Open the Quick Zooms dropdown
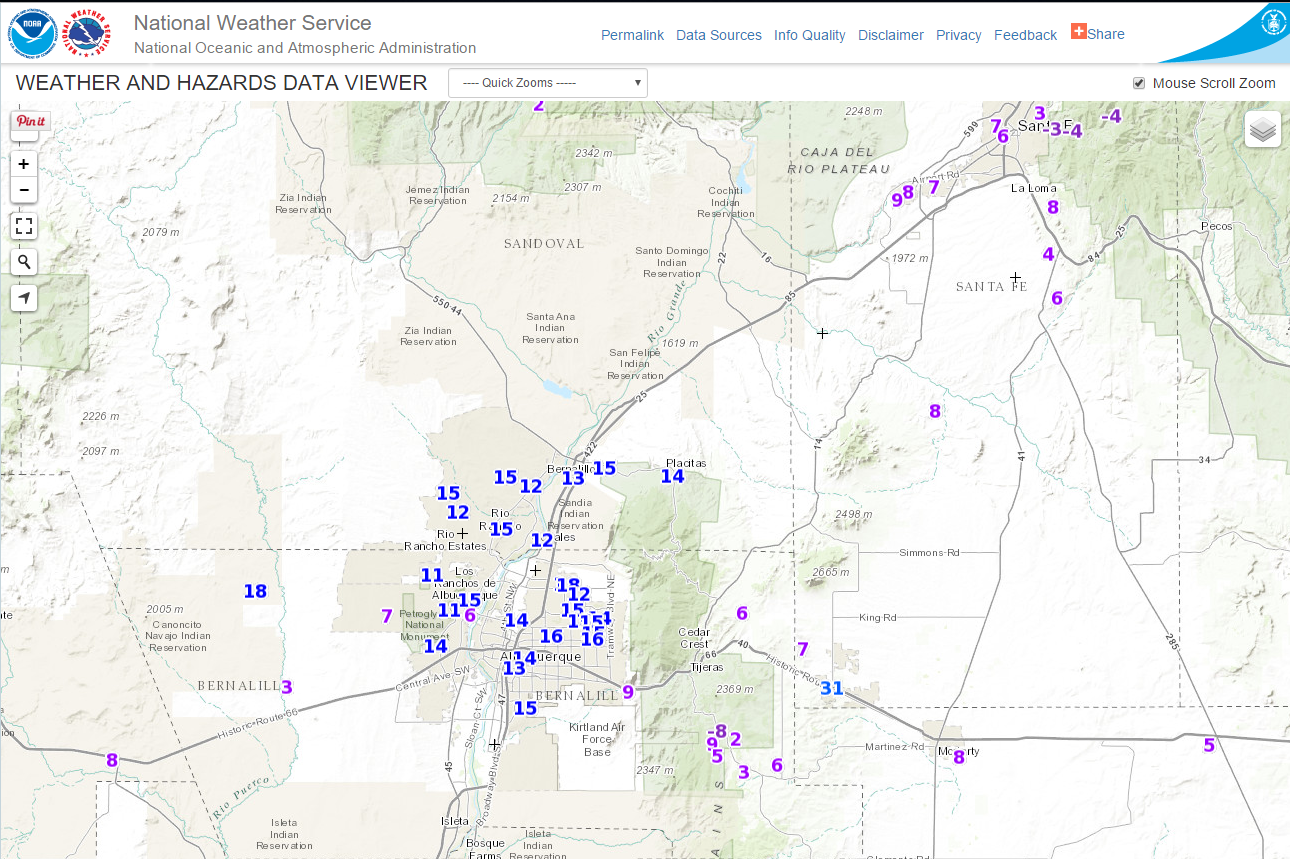1290x859 pixels. tap(548, 83)
